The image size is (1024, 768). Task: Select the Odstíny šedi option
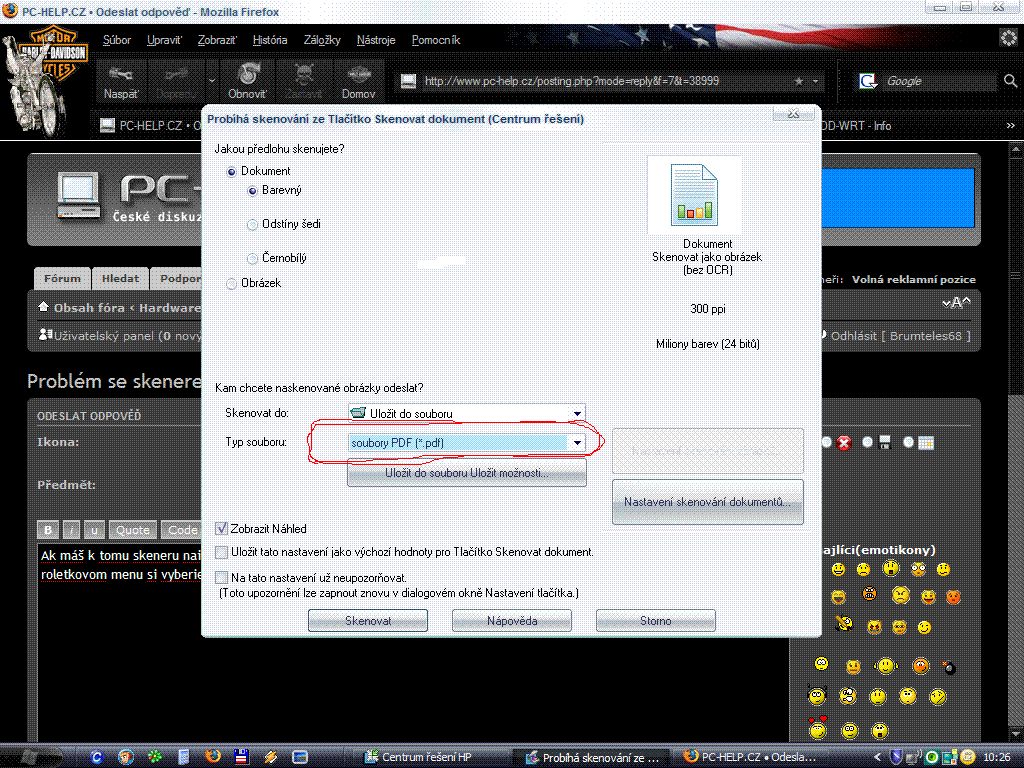[252, 225]
